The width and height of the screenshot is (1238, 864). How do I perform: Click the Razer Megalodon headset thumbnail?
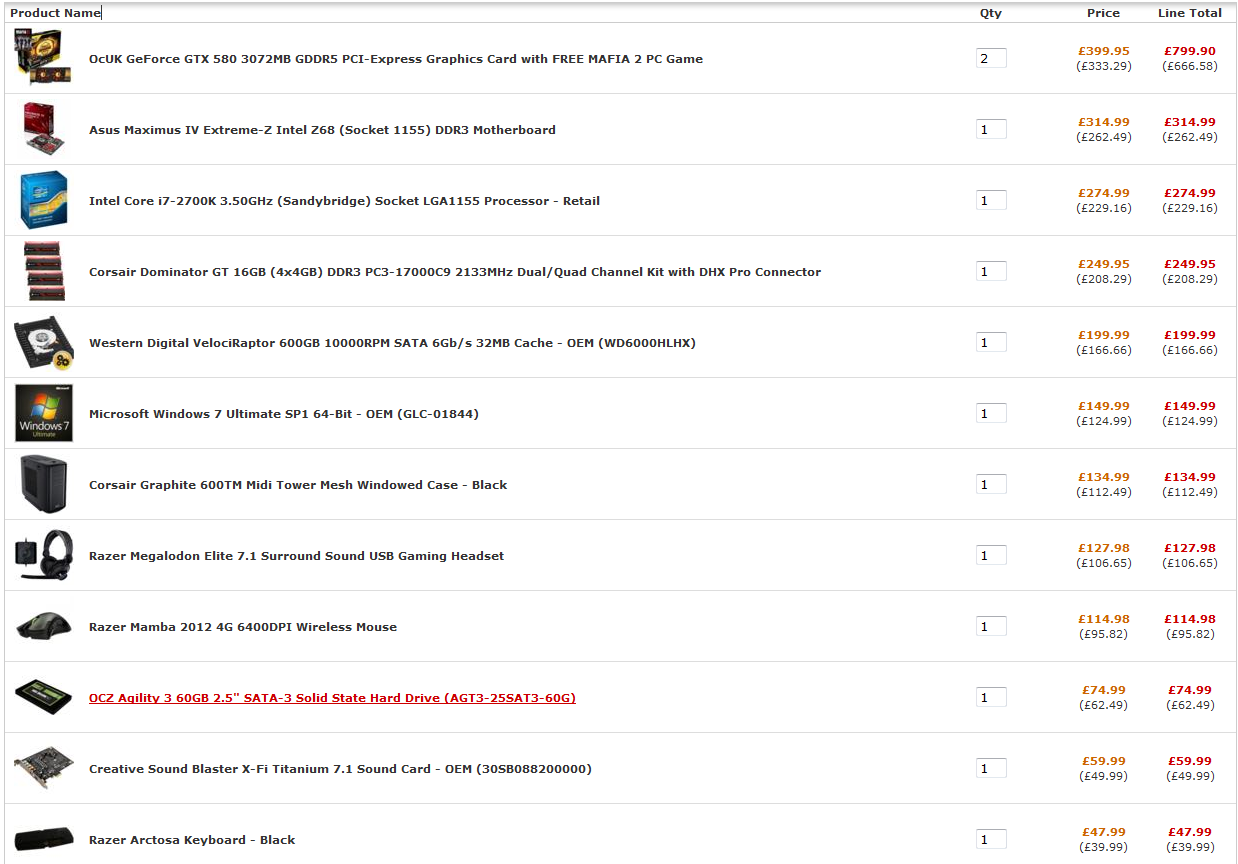click(44, 555)
